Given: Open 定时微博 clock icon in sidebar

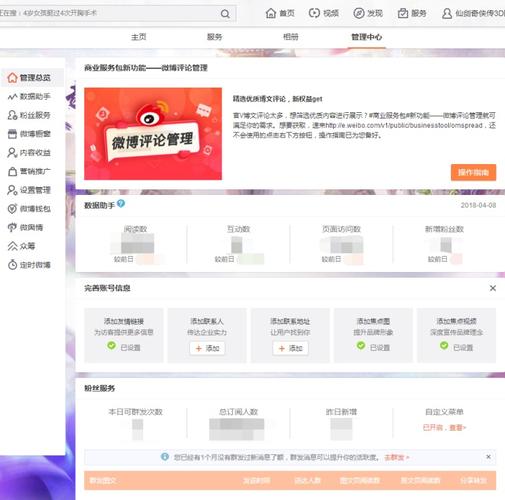Looking at the screenshot, I should 12,265.
